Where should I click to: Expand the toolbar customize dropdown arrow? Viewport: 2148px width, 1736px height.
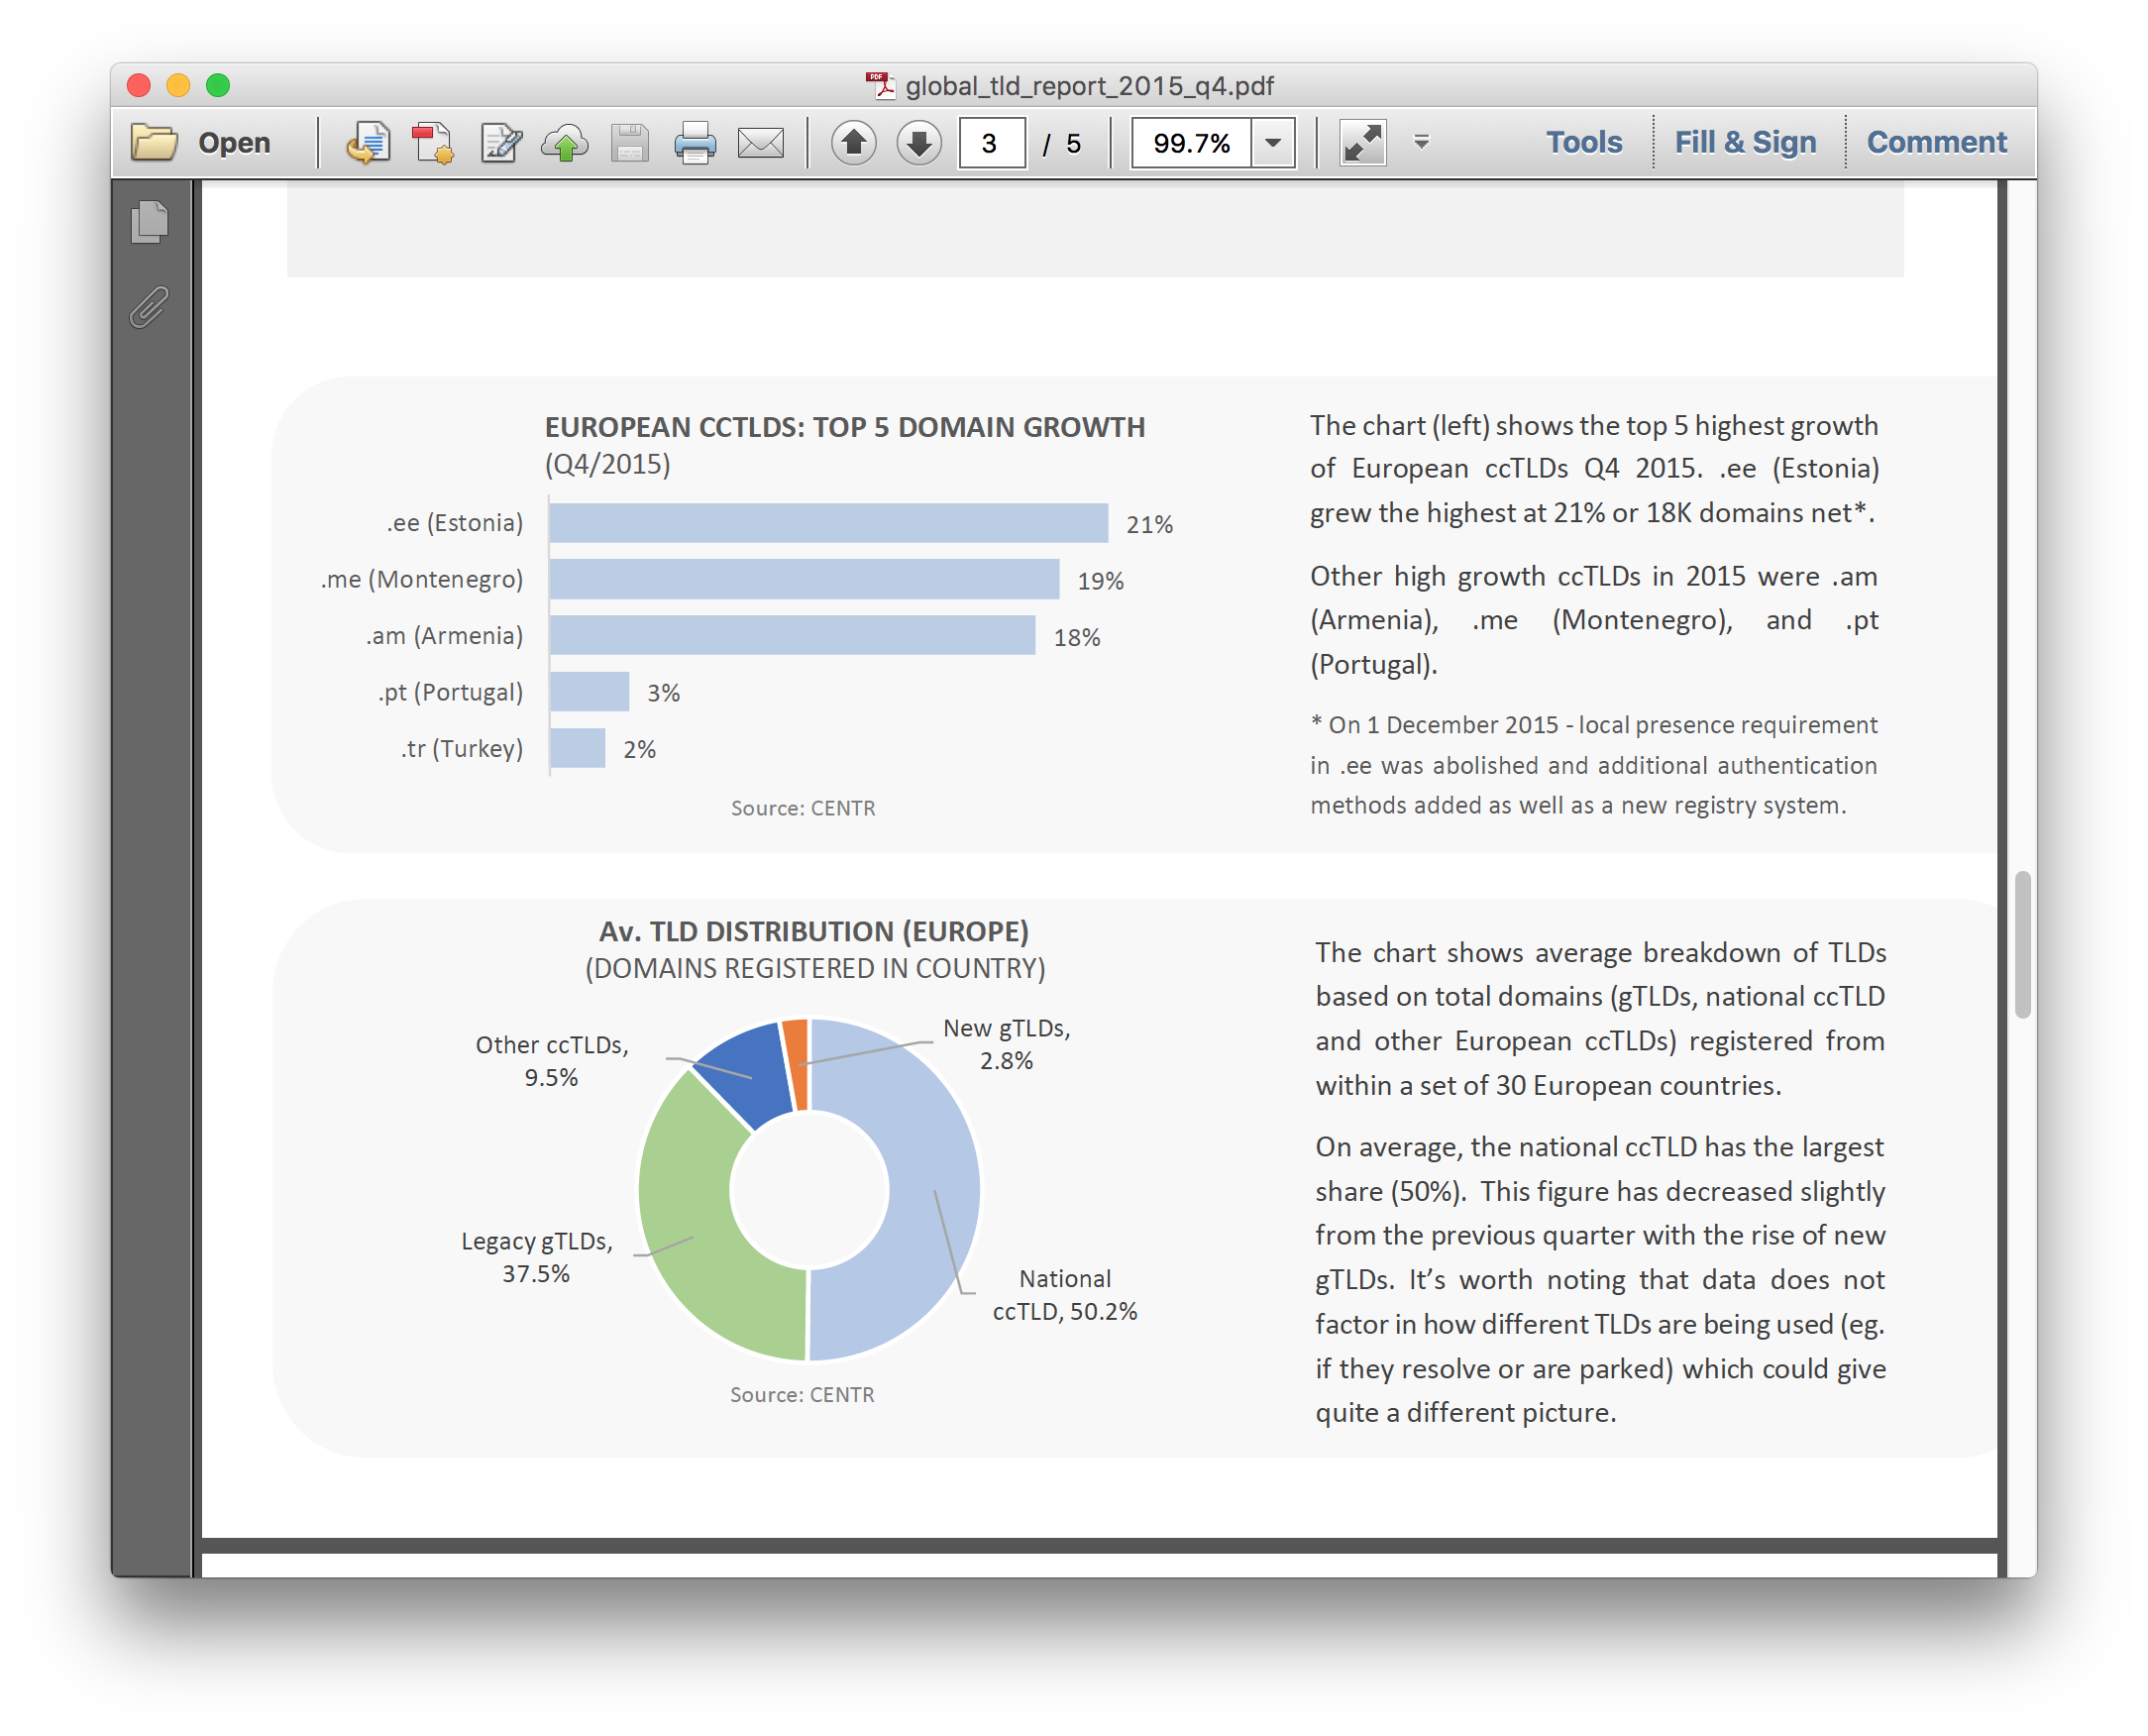click(x=1421, y=143)
